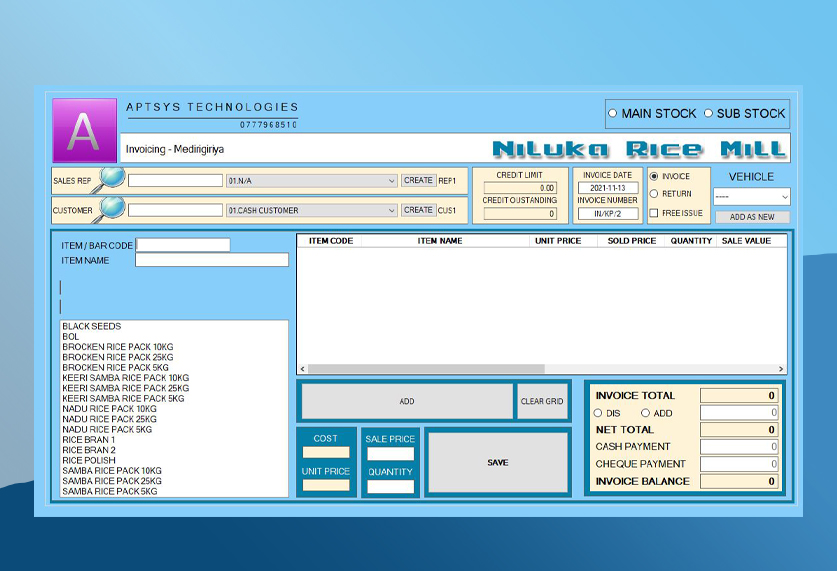The image size is (837, 571).
Task: Choose the Return radio option
Action: (x=654, y=194)
